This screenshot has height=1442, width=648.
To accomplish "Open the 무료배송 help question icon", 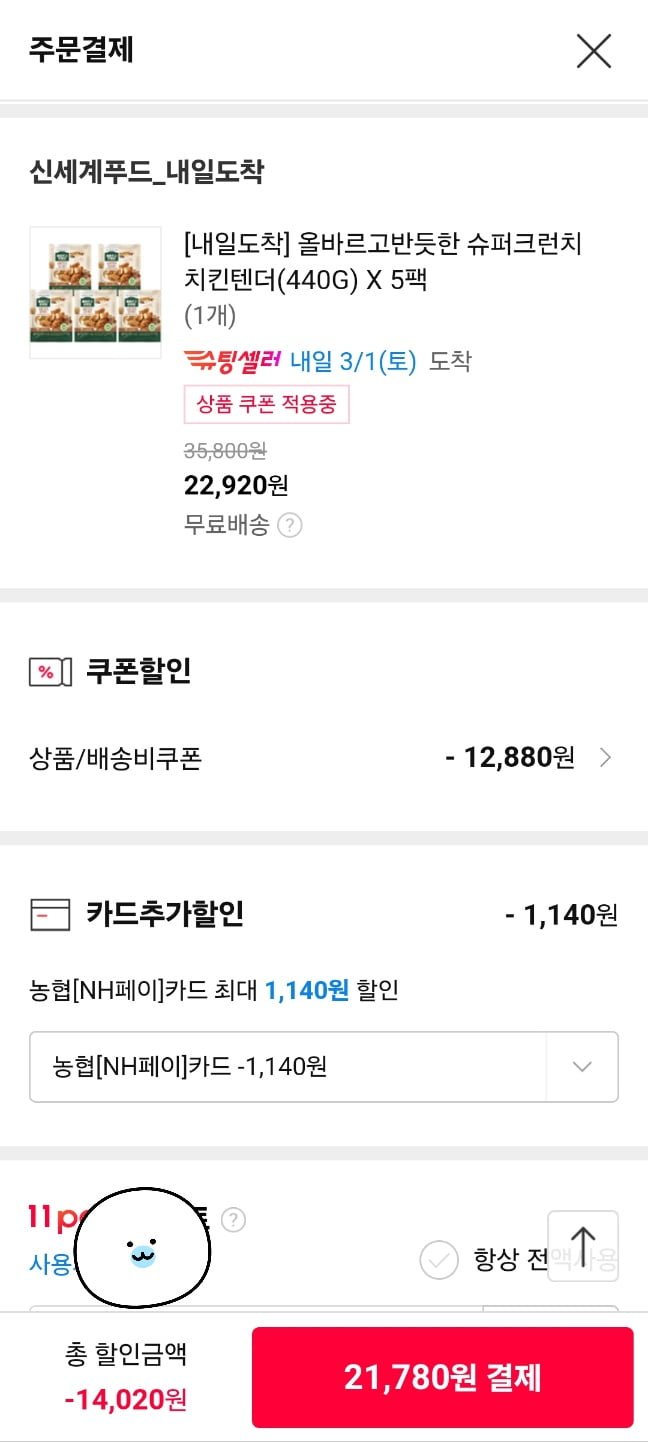I will 290,525.
